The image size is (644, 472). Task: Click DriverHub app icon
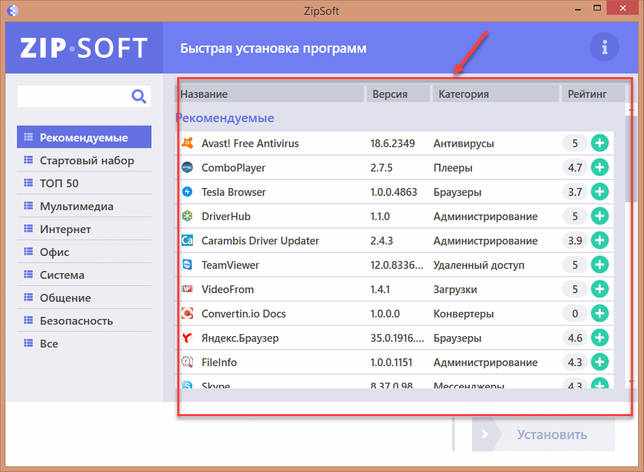click(x=187, y=216)
